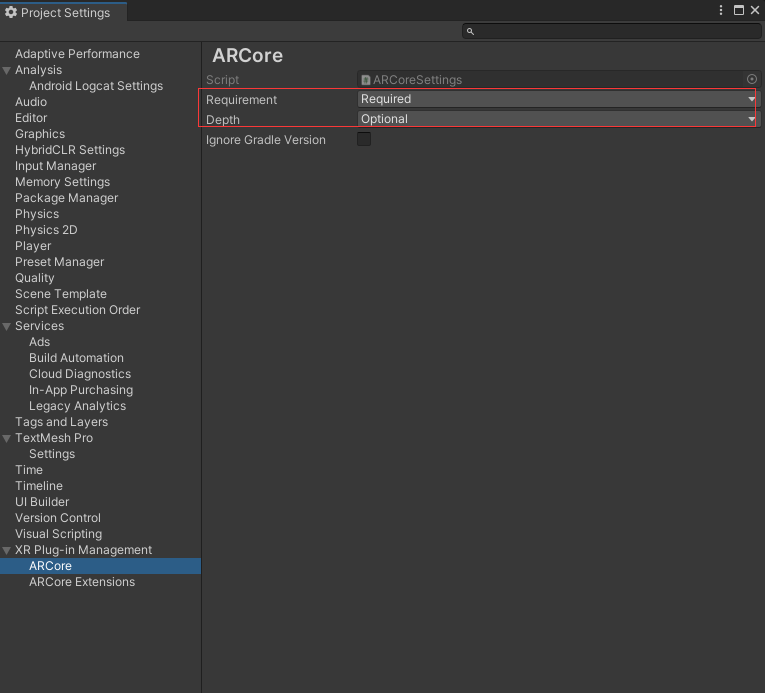Close the Project Settings window
765x693 pixels.
click(x=755, y=10)
